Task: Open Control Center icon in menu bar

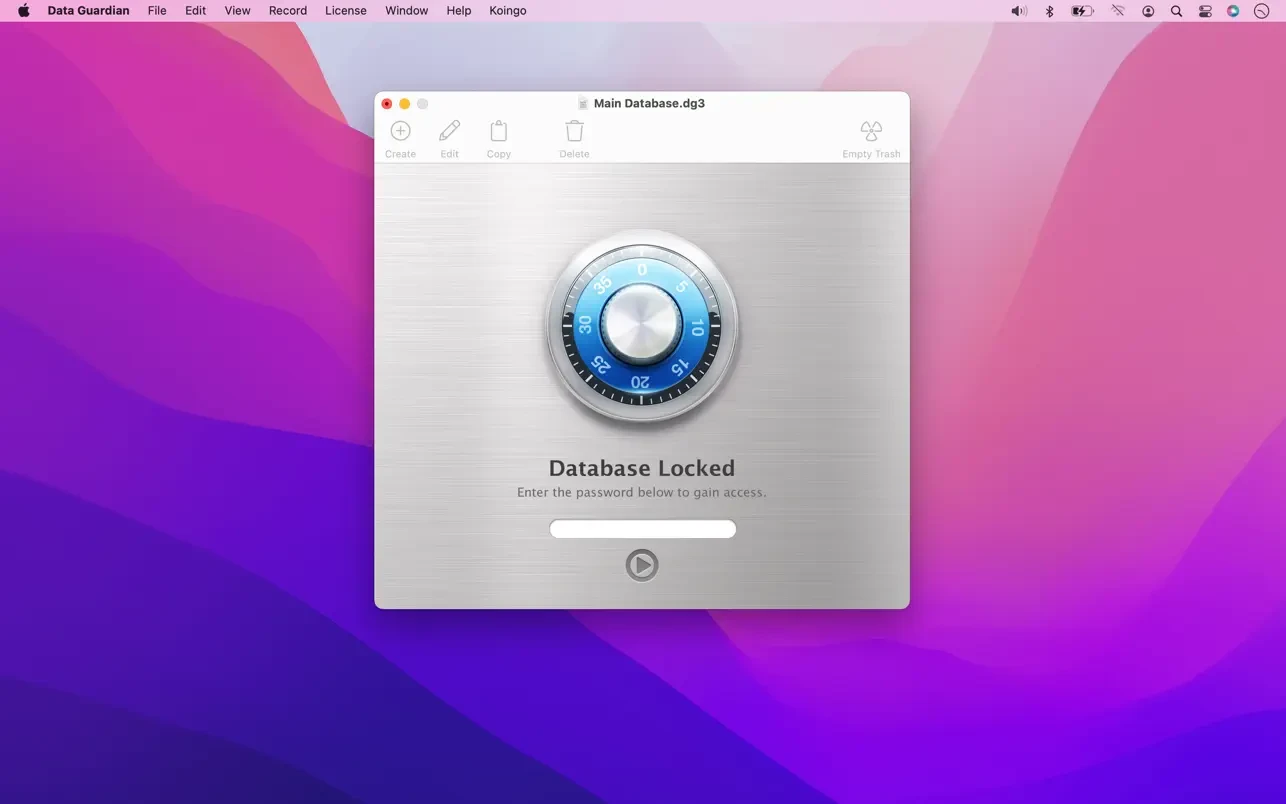Action: pyautogui.click(x=1205, y=11)
